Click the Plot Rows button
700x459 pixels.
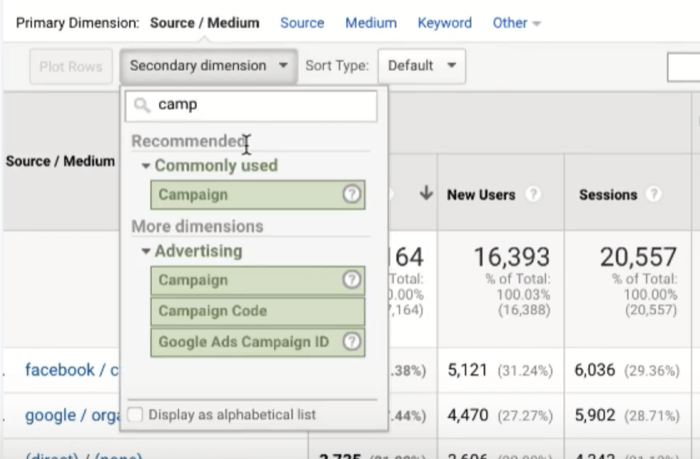(71, 67)
